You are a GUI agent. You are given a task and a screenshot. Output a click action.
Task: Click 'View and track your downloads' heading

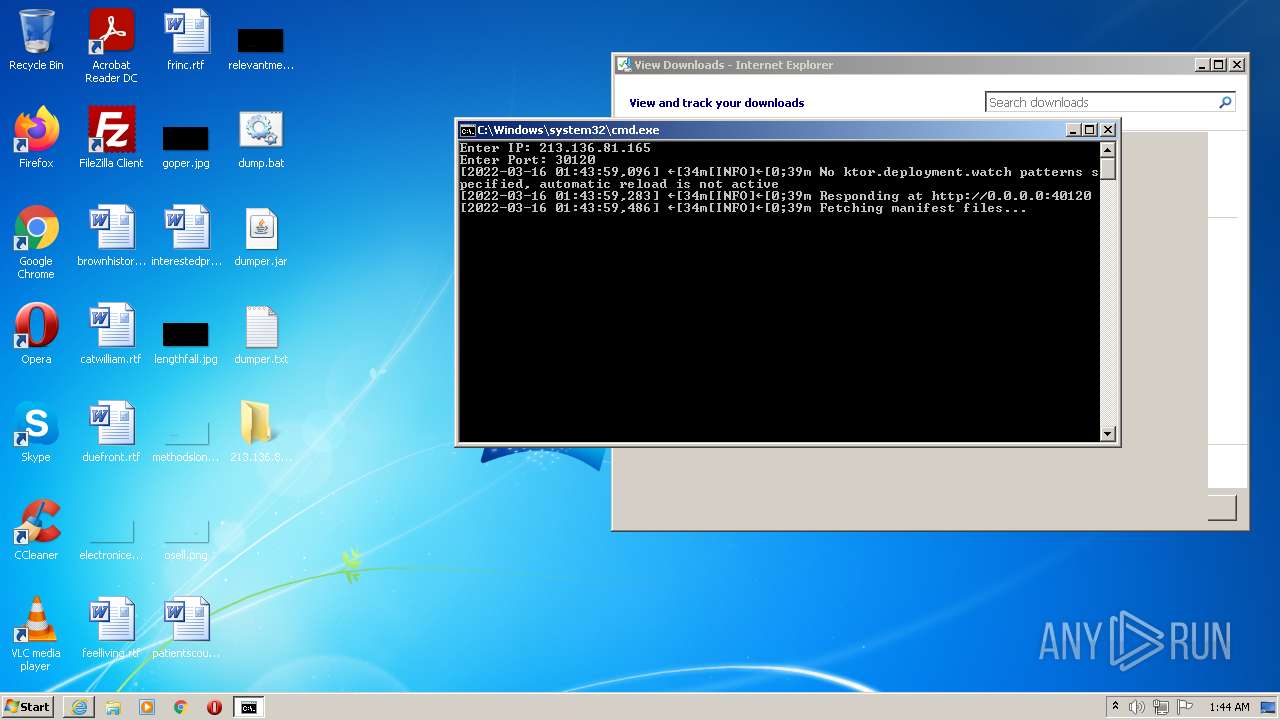coord(717,103)
